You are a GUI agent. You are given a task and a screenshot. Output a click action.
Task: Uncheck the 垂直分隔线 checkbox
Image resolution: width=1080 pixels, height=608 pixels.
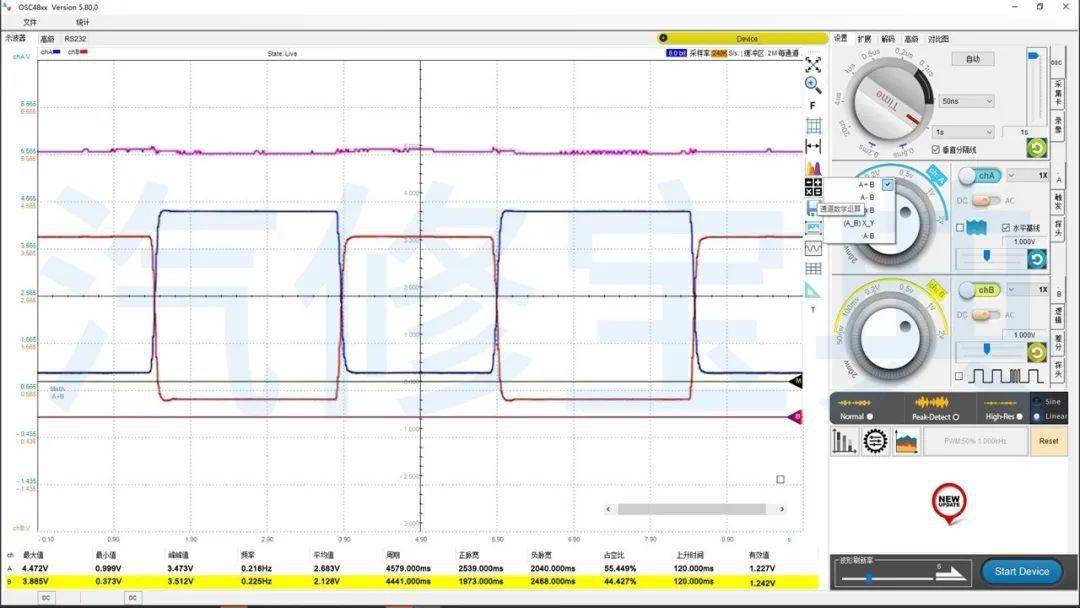pos(935,149)
